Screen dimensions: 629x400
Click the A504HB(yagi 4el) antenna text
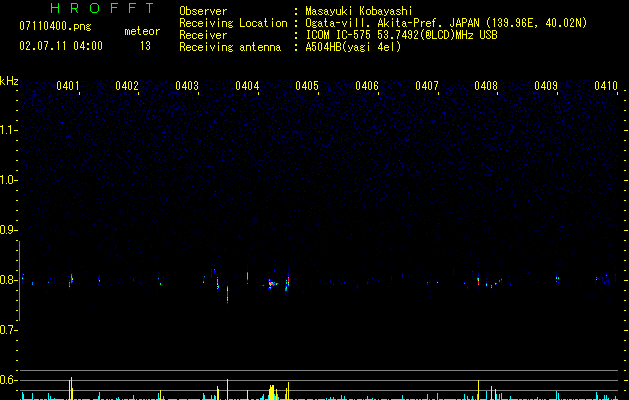tap(353, 47)
